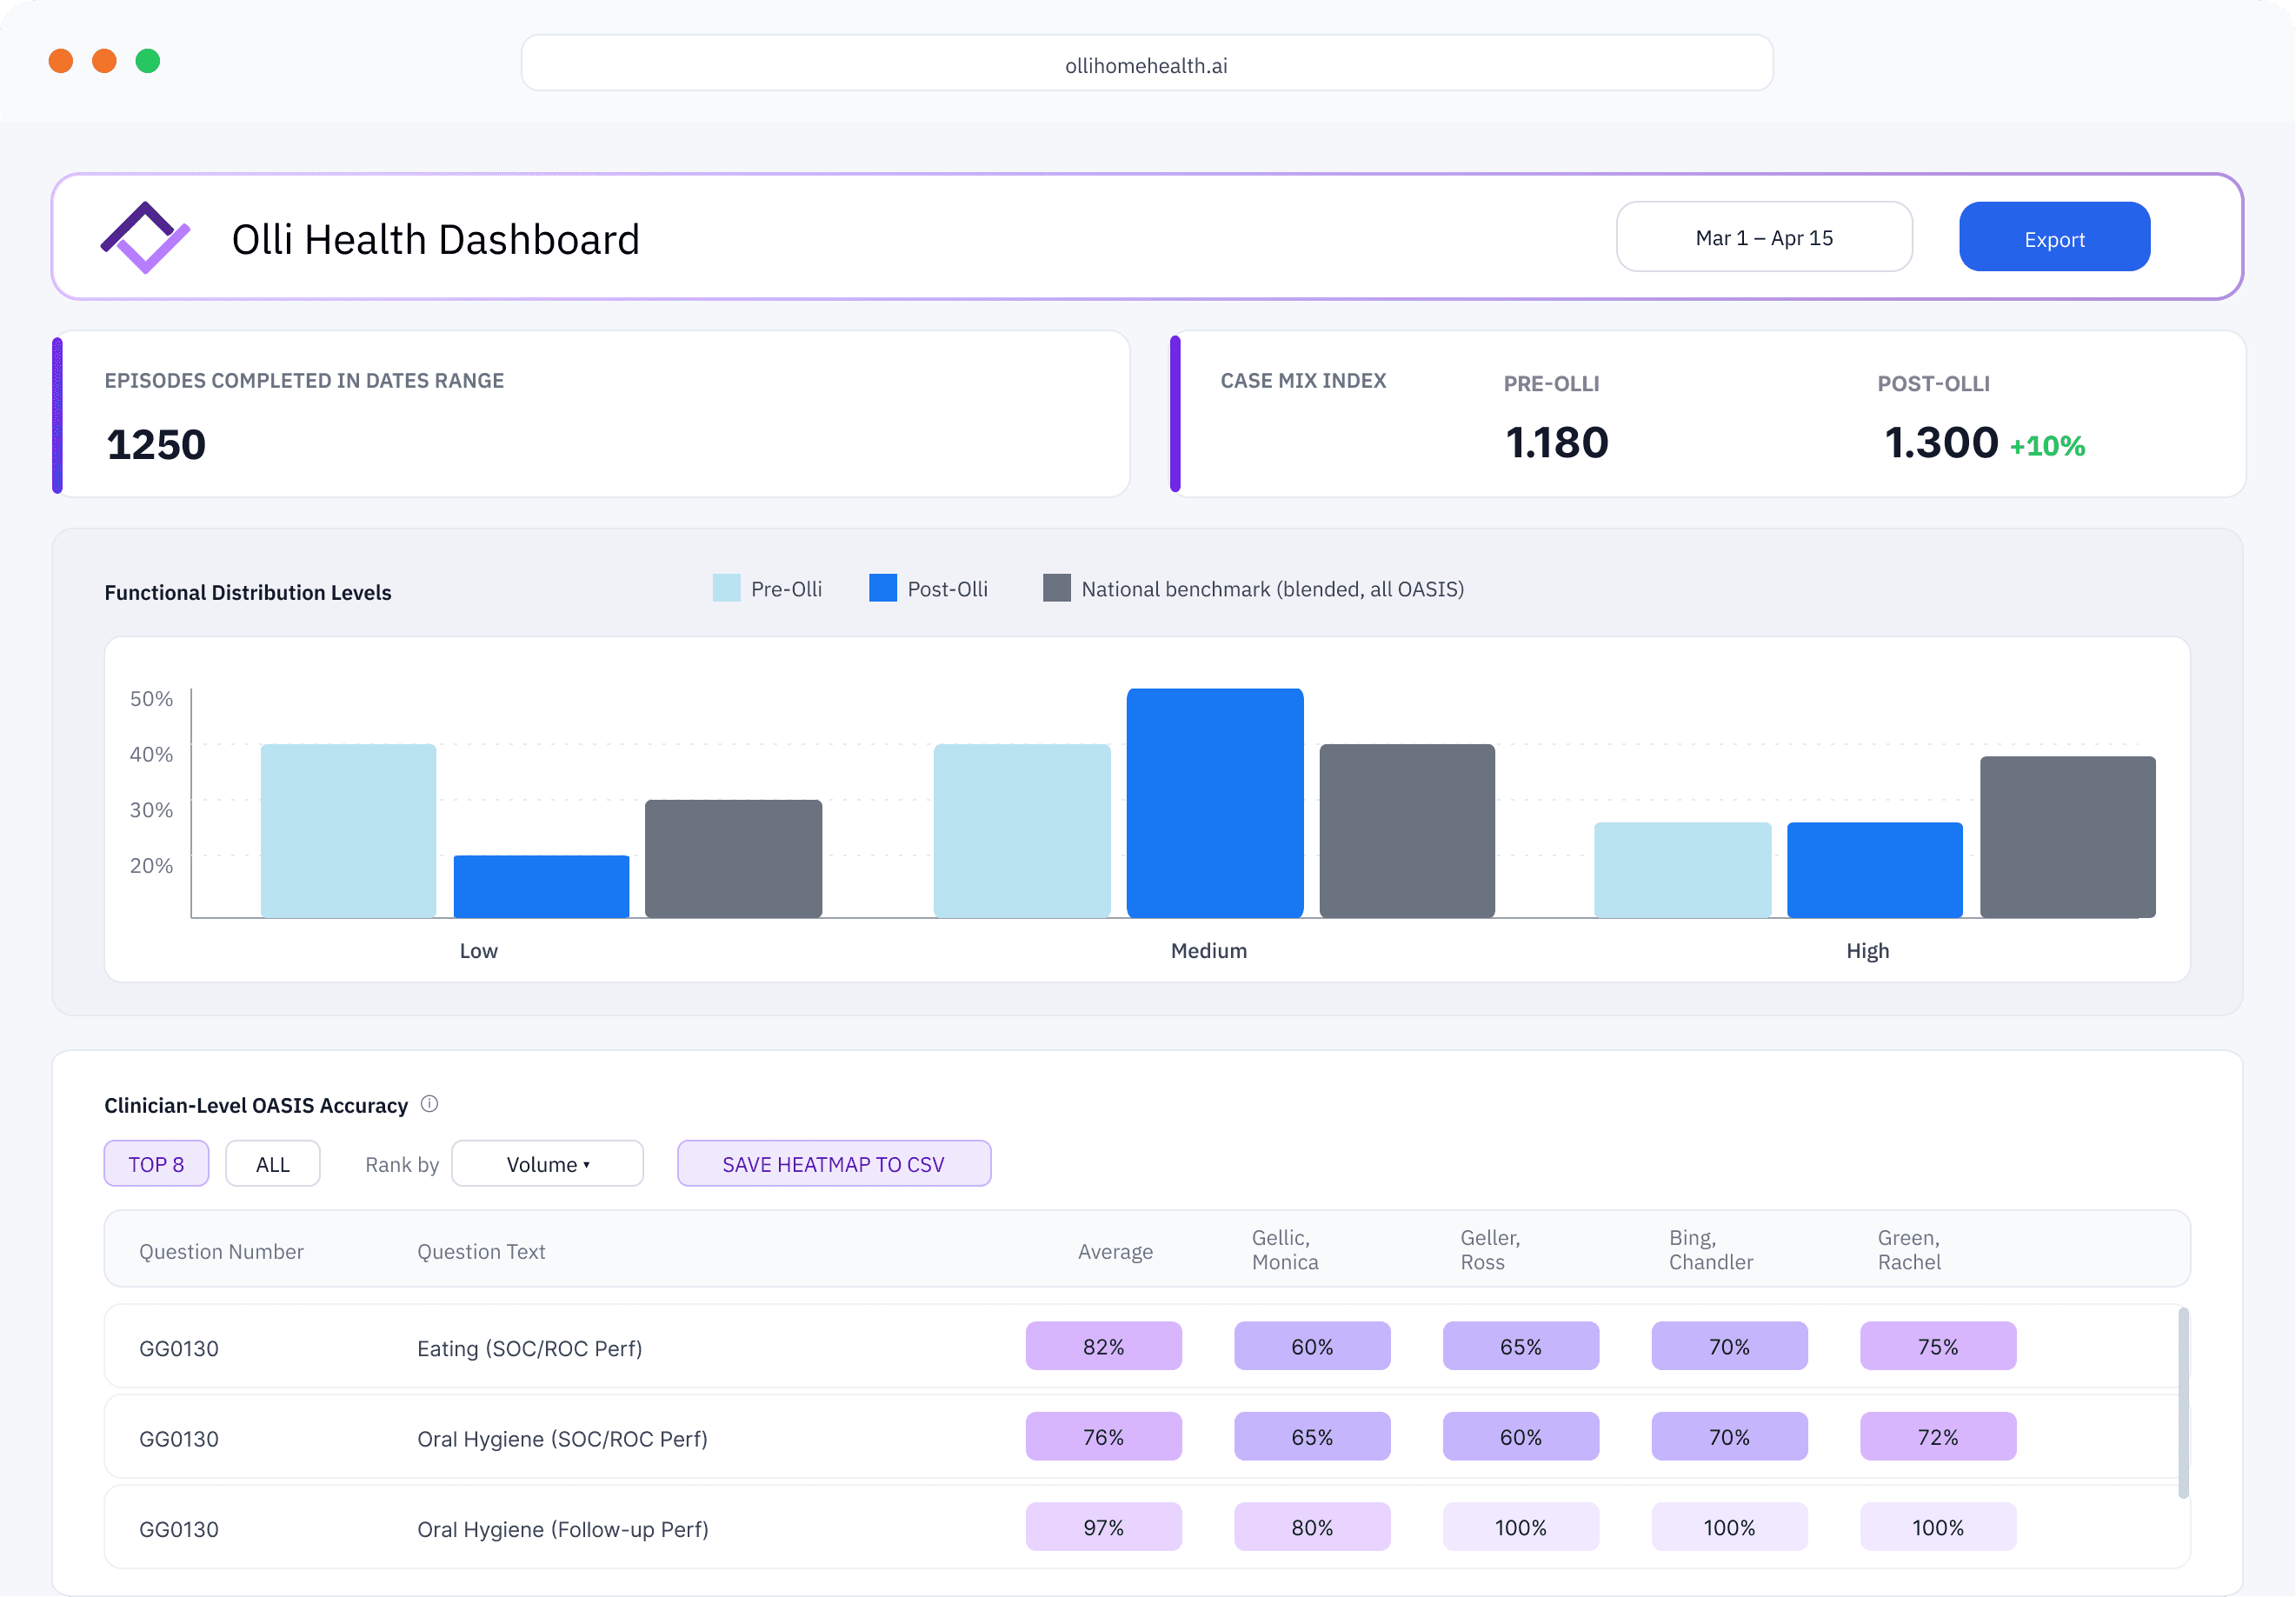The height and width of the screenshot is (1597, 2296).
Task: Click the Low Pre-Olli light blue bar
Action: coord(348,830)
